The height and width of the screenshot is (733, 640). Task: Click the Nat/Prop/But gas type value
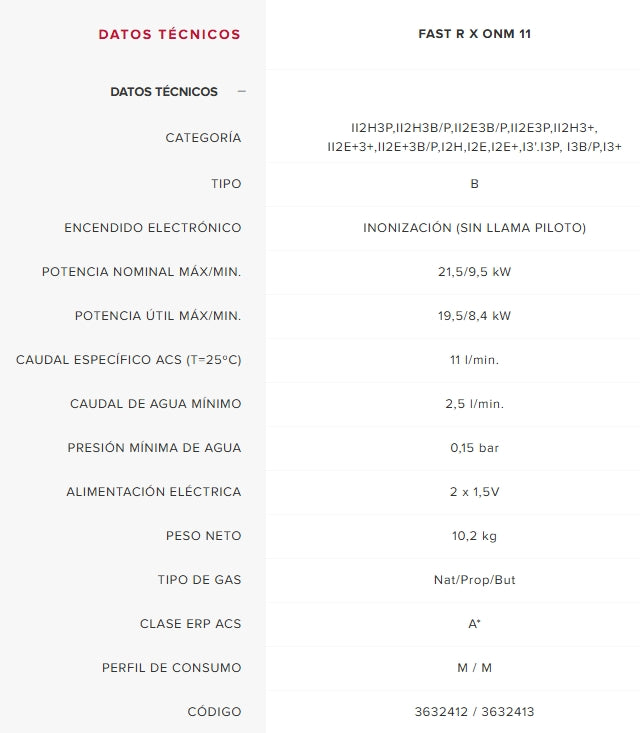pos(475,580)
